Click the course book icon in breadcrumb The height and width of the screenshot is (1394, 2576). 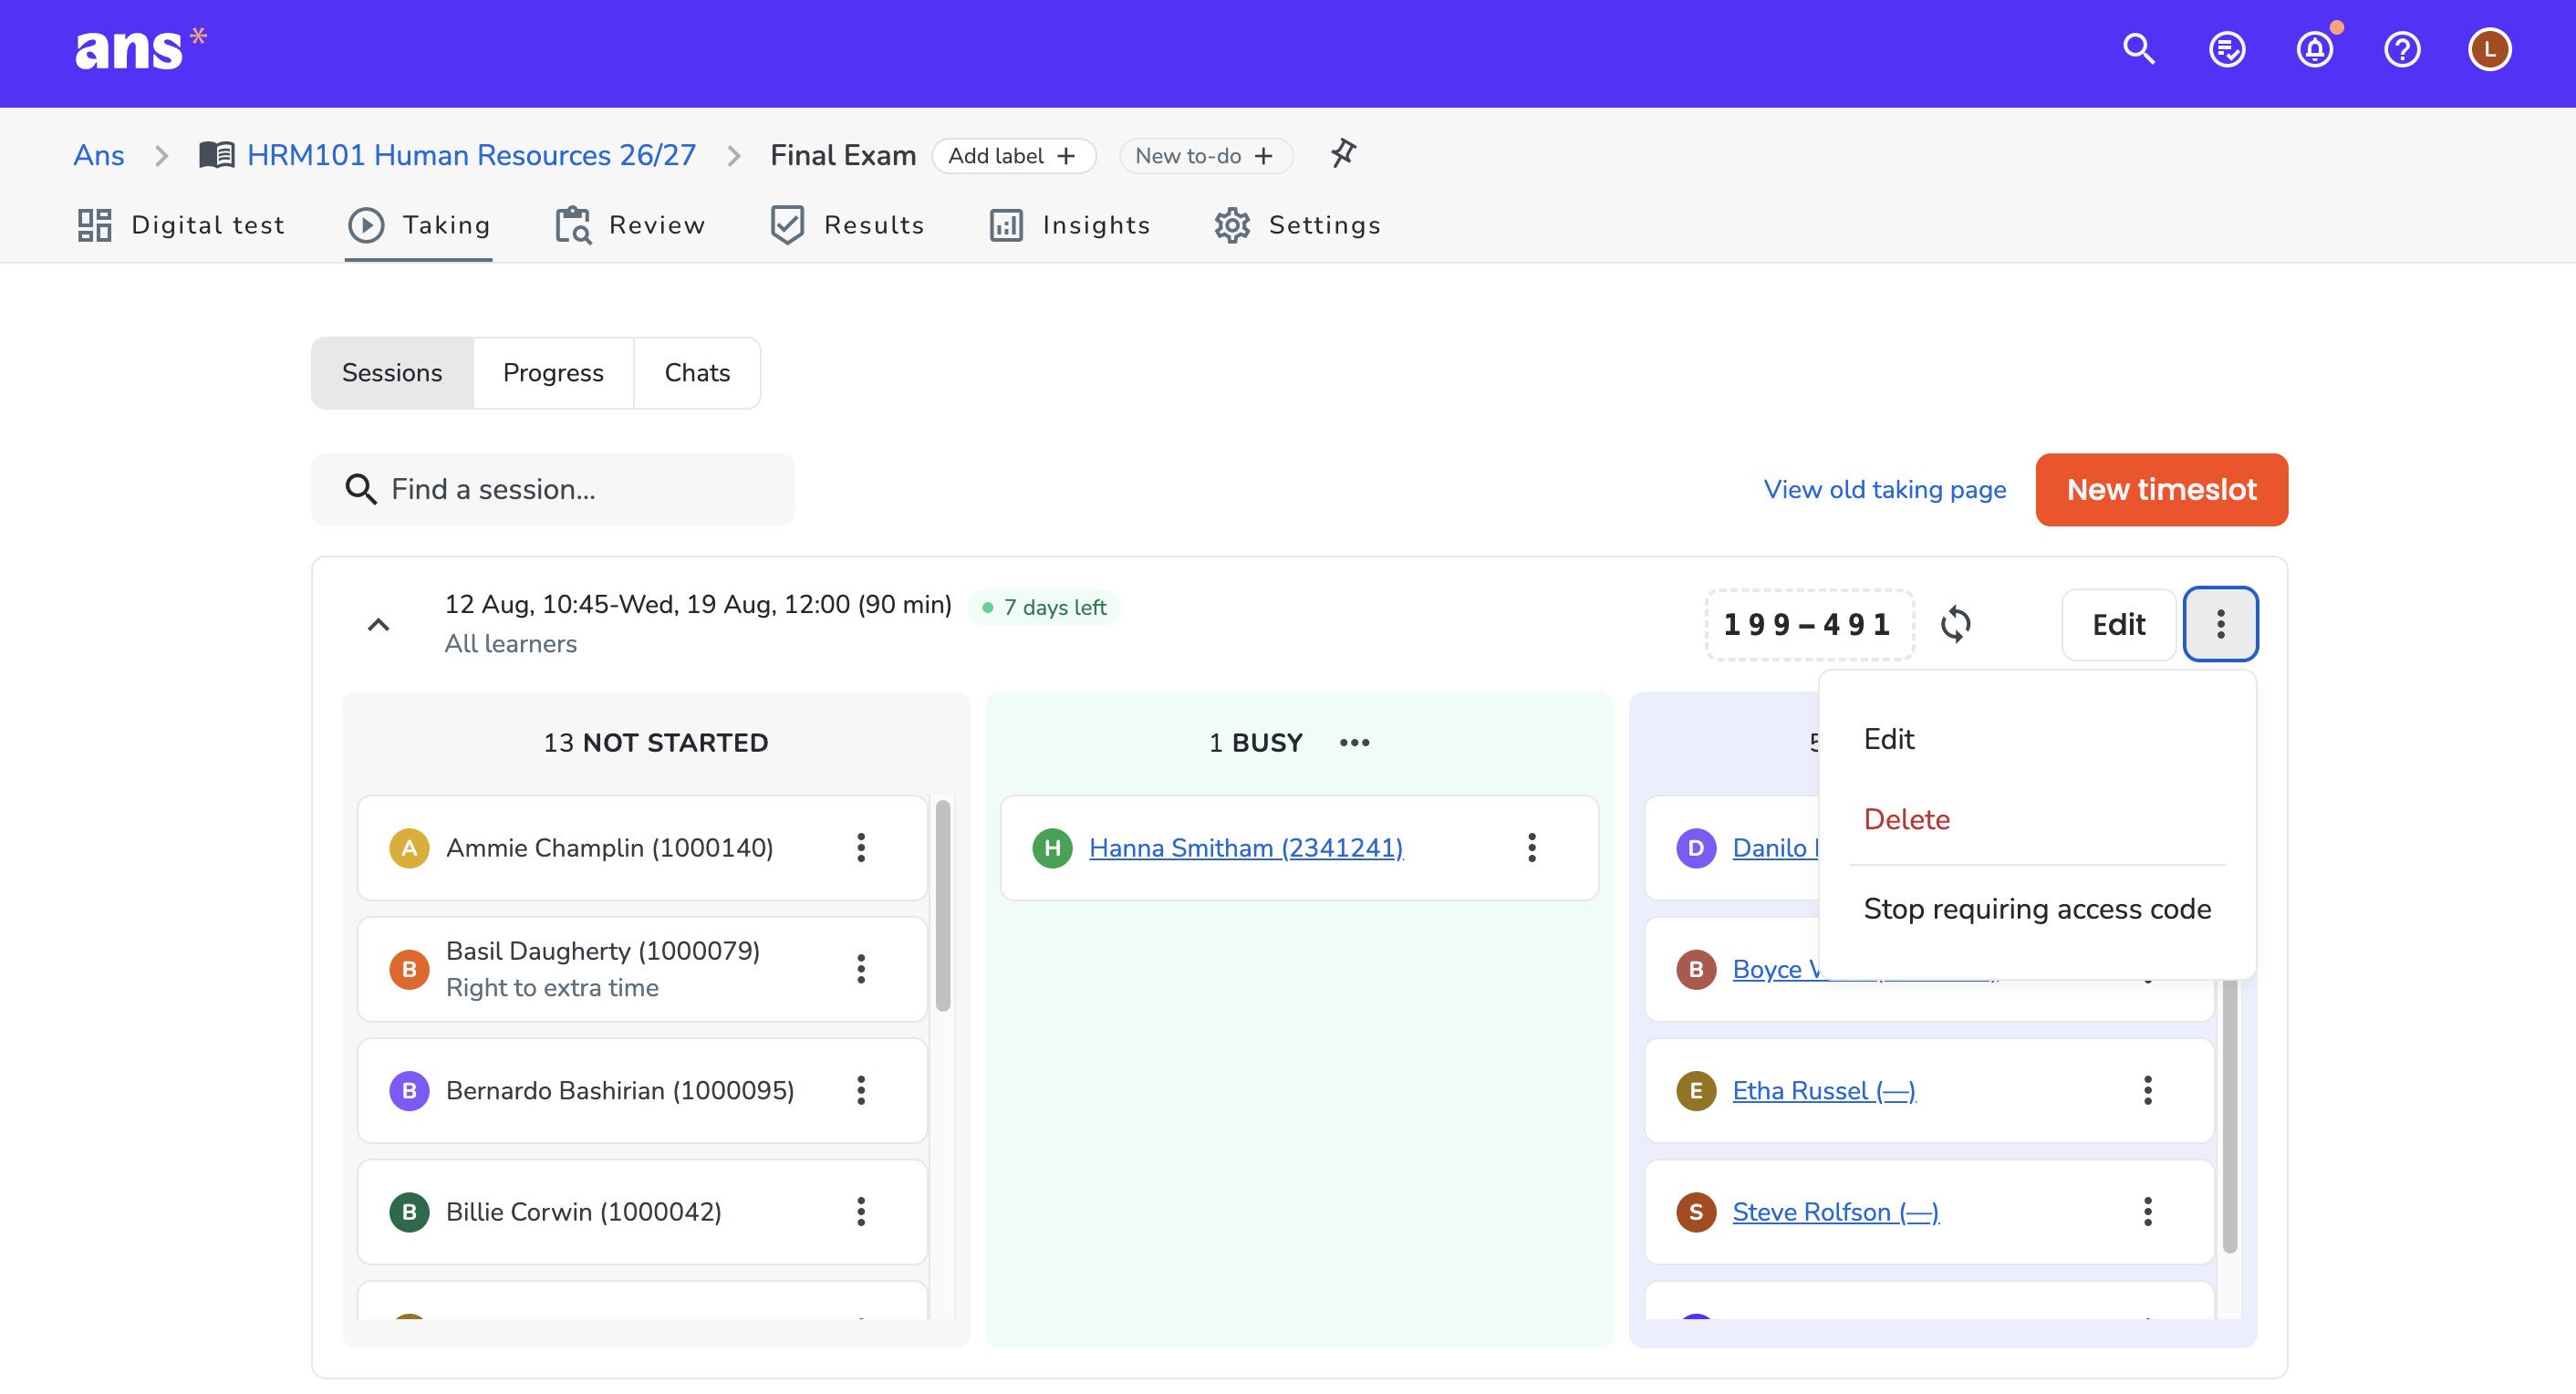point(216,155)
